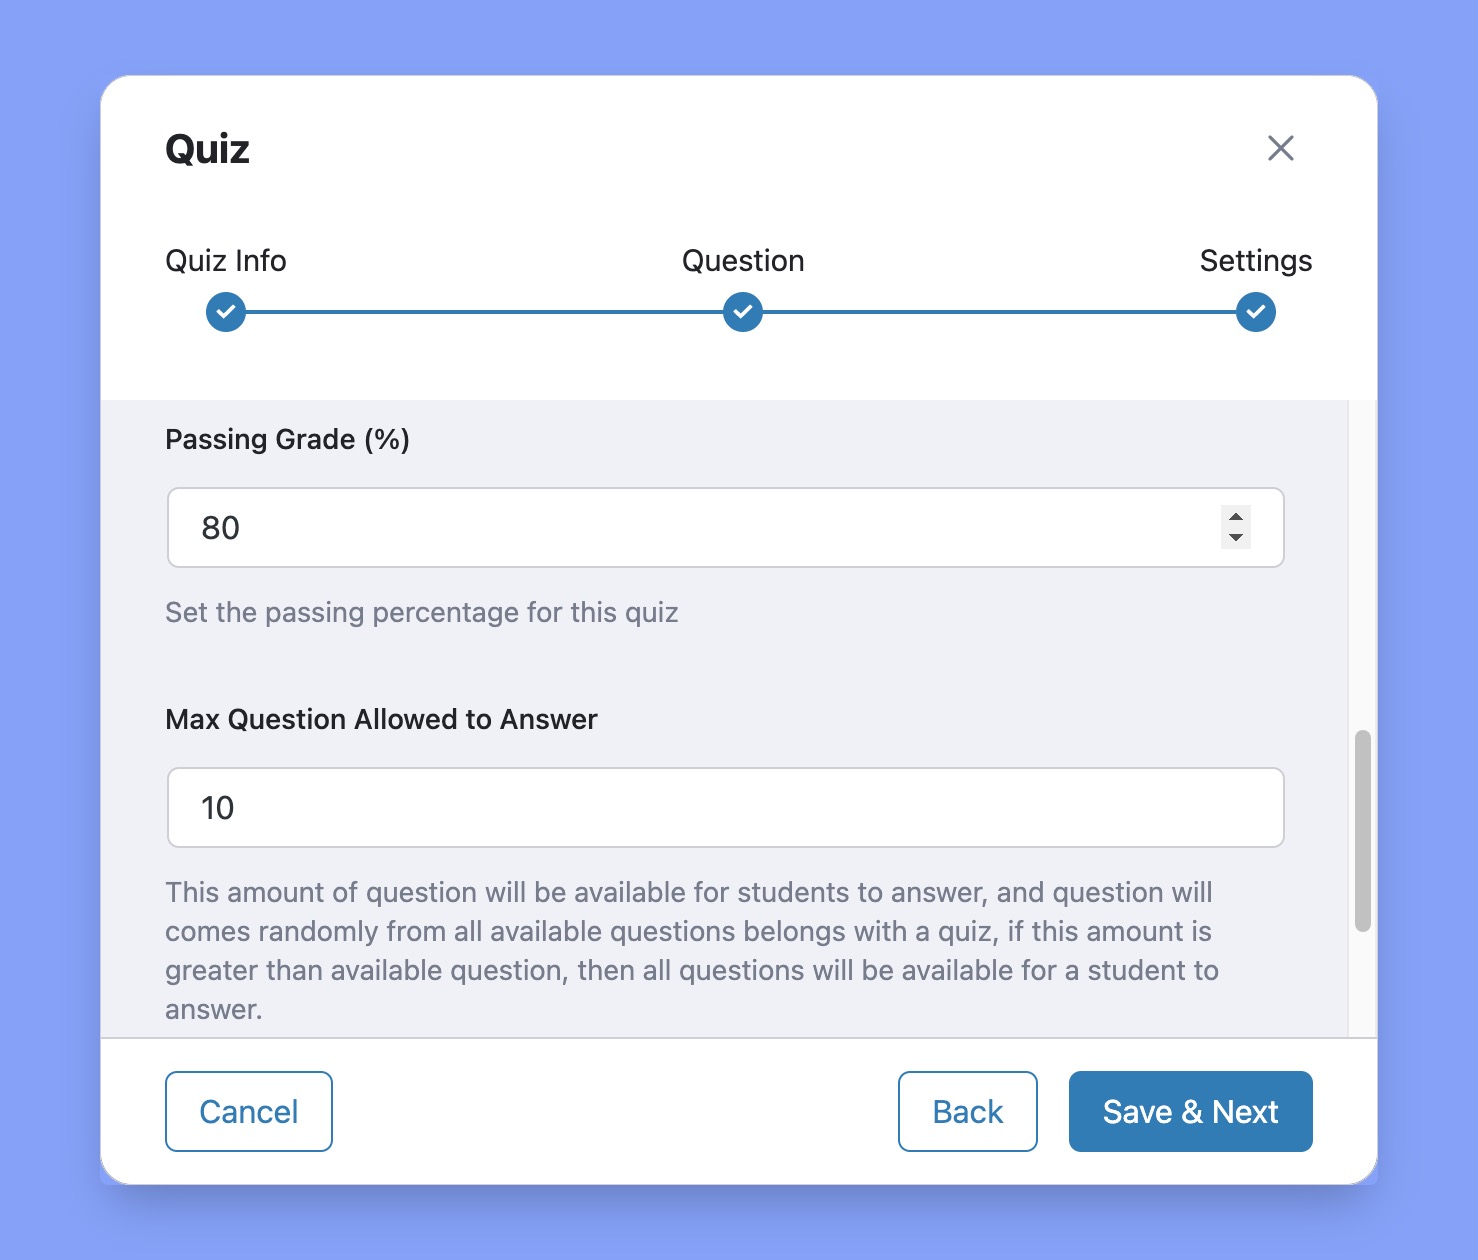Click the Quiz dialog title
1478x1260 pixels.
point(206,149)
